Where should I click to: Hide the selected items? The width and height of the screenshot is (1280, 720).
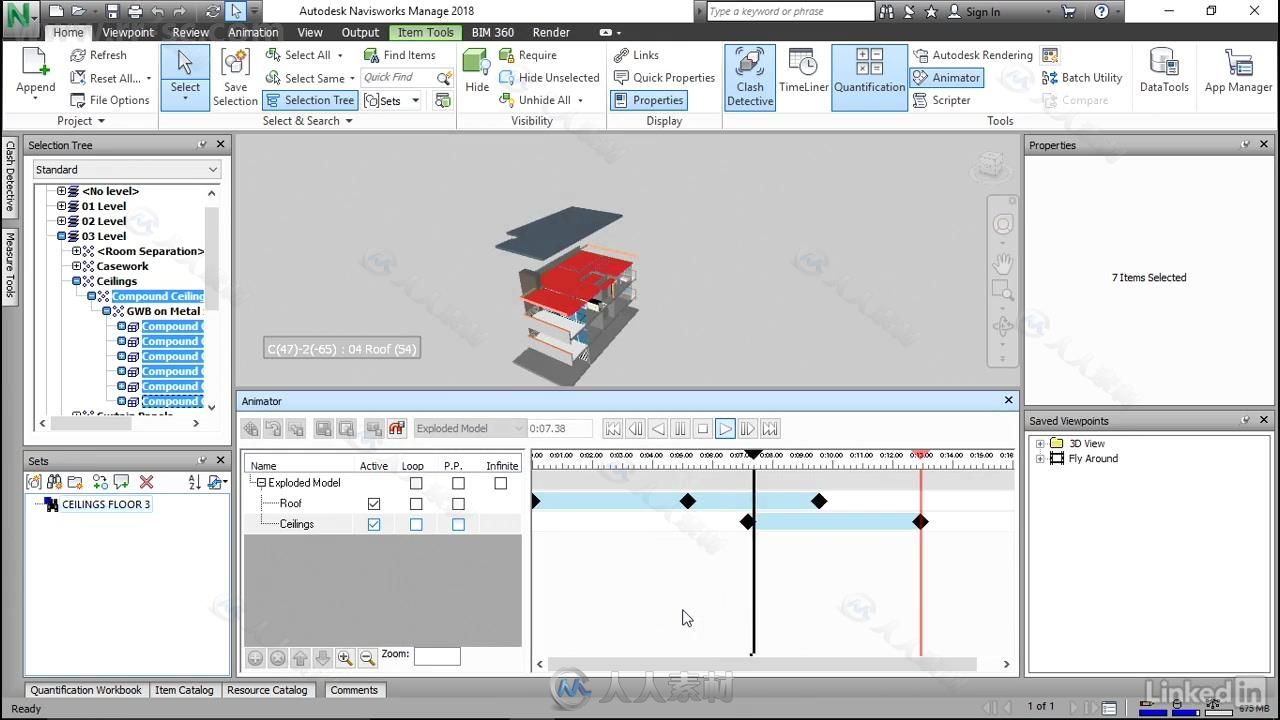[477, 70]
